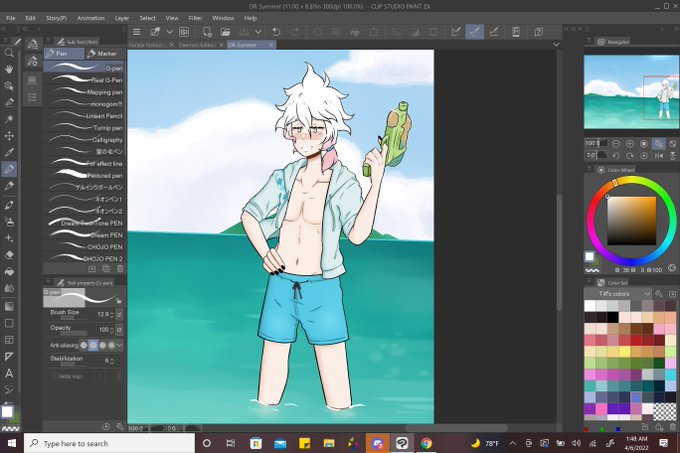680x453 pixels.
Task: Choose the Calligraphy sub tool
Action: pyautogui.click(x=84, y=140)
